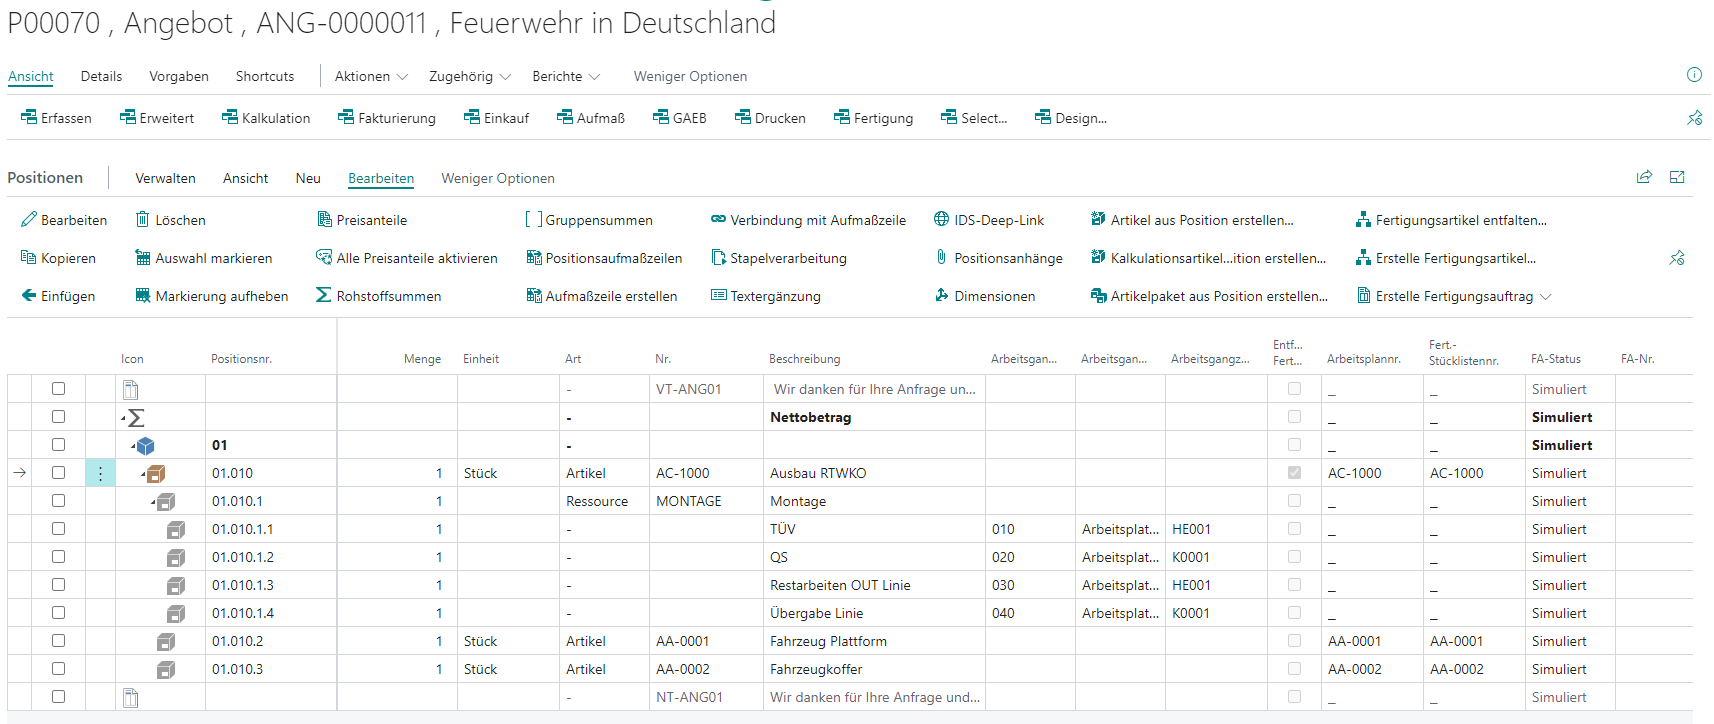The width and height of the screenshot is (1714, 724).
Task: Click the share icon in Positionen
Action: point(1644,177)
